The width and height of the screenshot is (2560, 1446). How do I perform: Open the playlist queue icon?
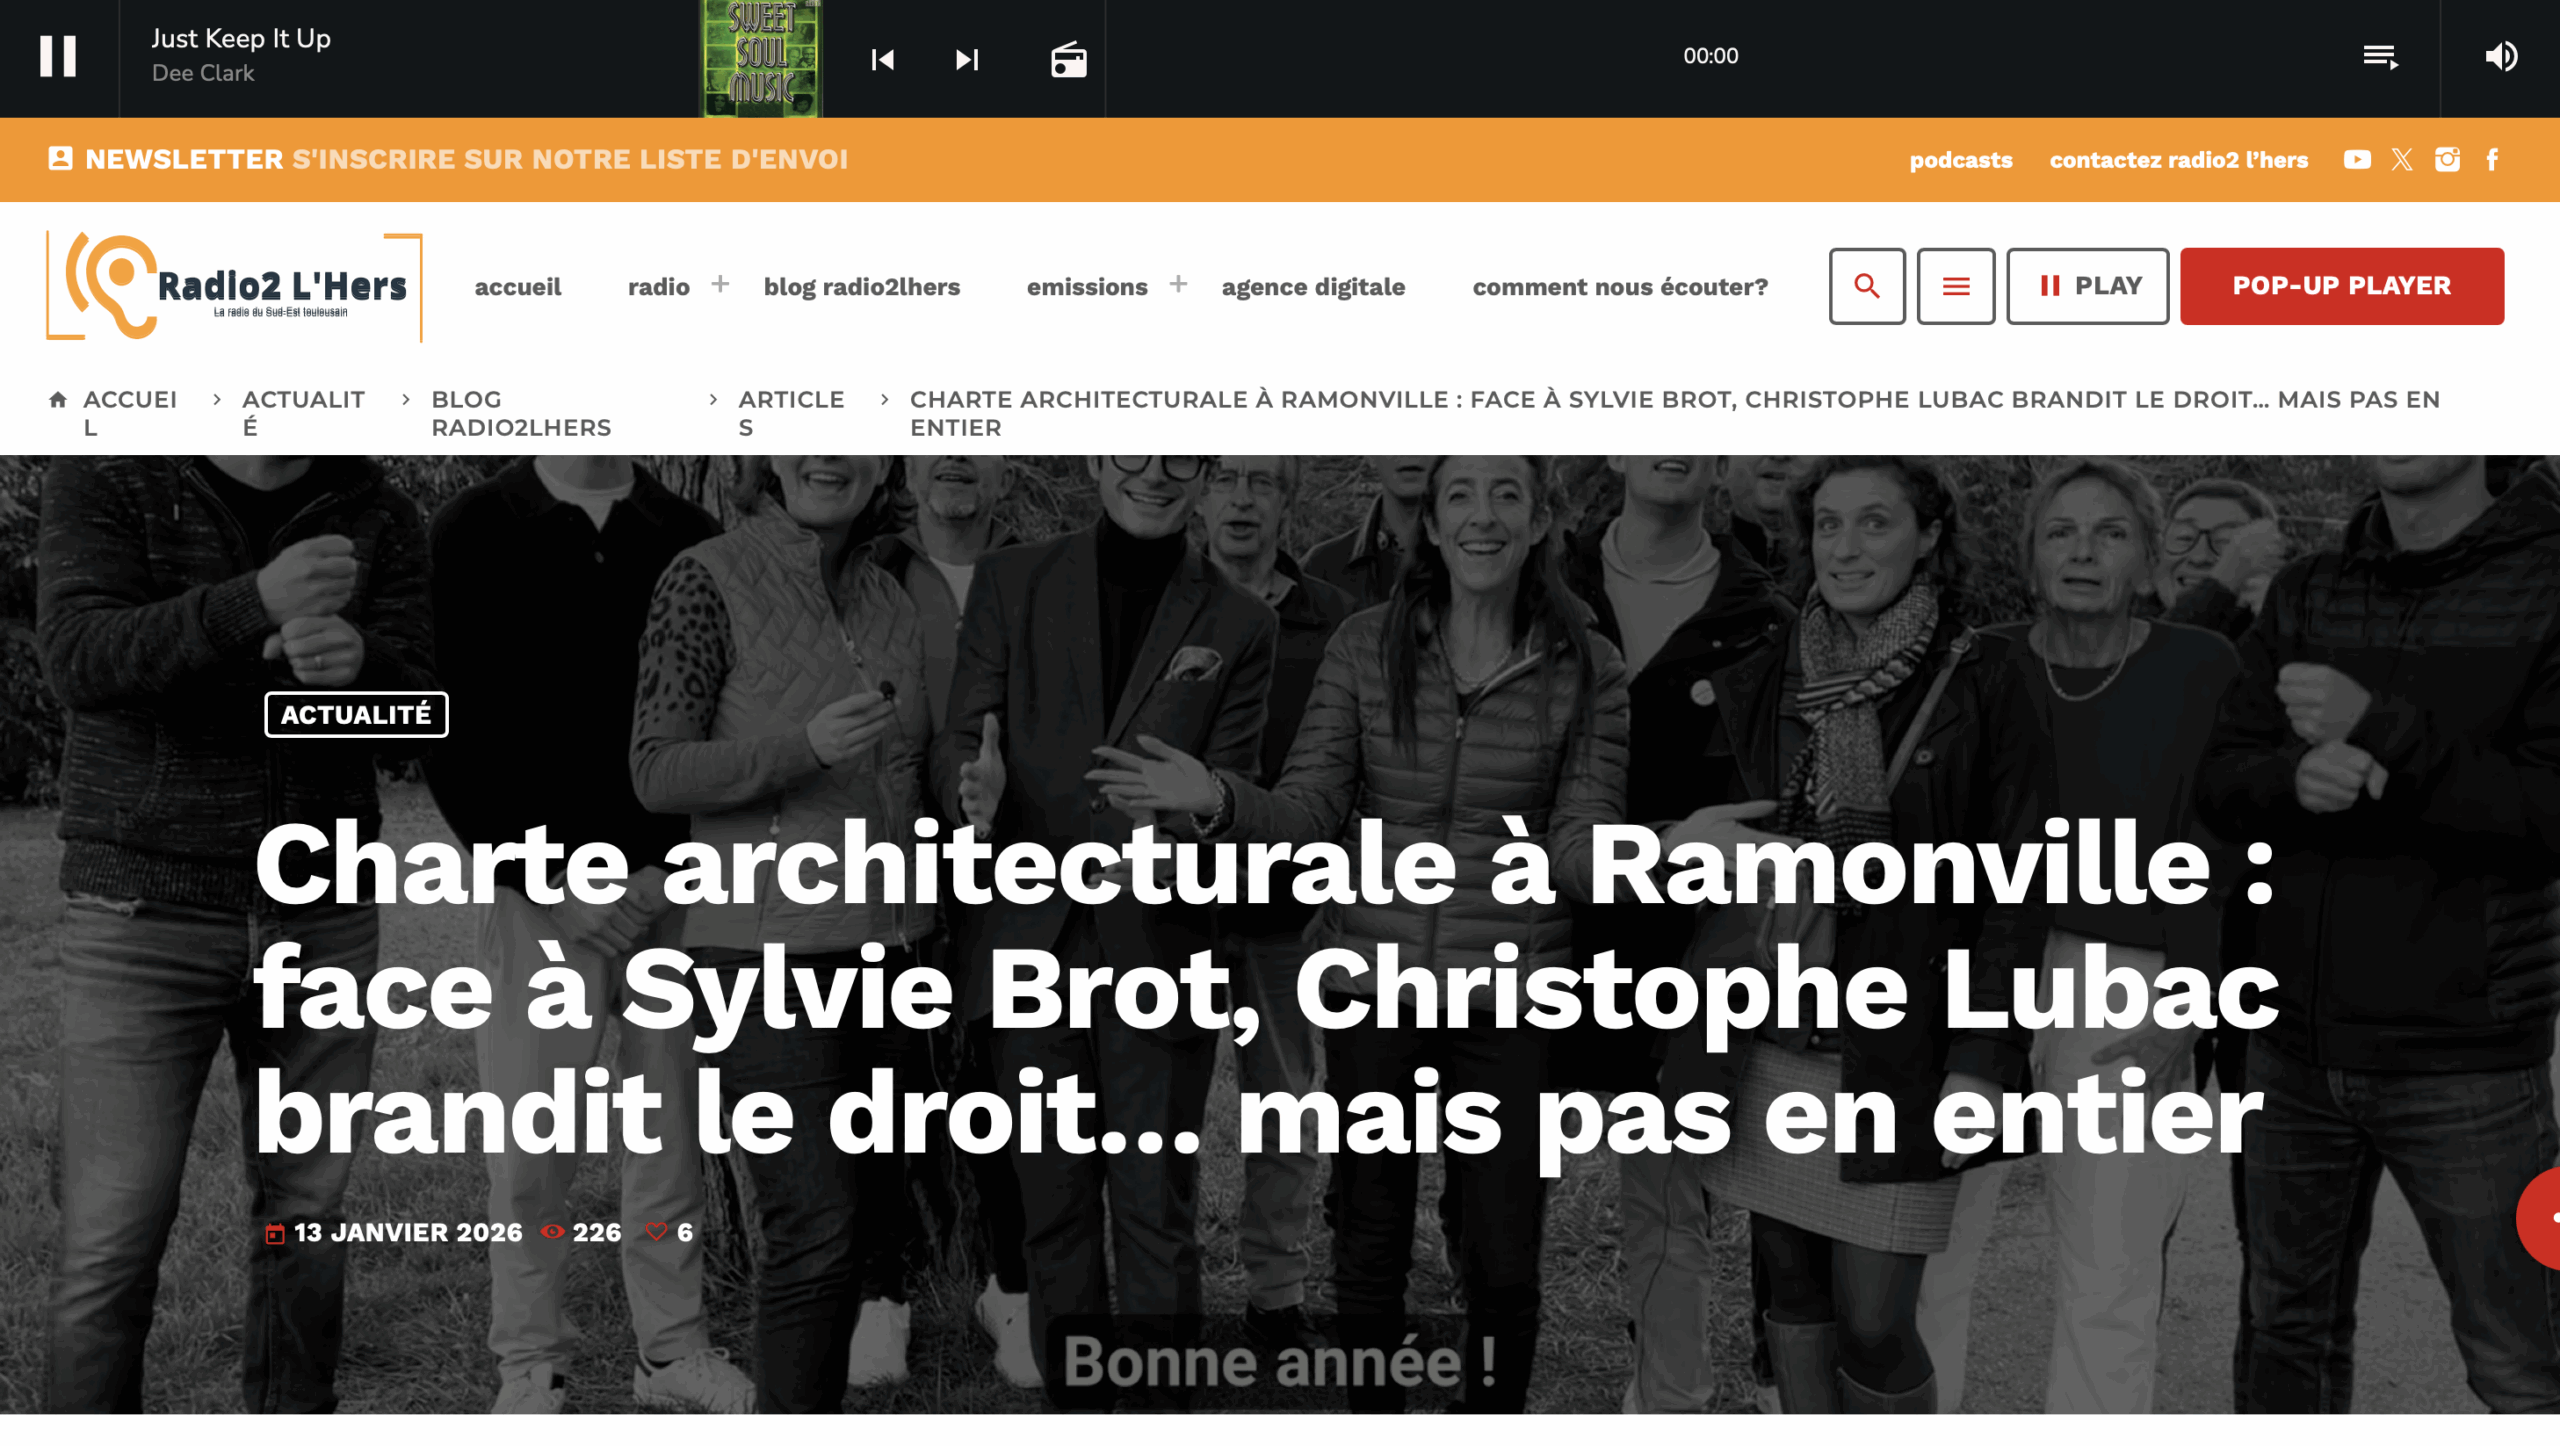[x=2380, y=57]
